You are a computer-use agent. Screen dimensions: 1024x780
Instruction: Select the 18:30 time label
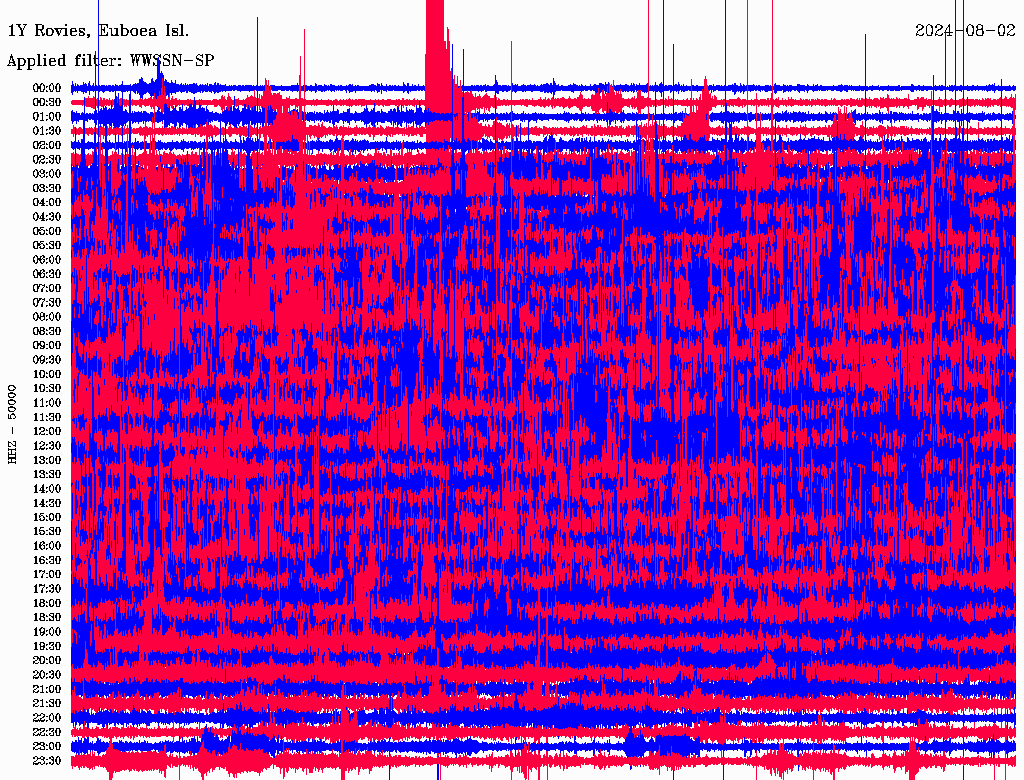47,617
